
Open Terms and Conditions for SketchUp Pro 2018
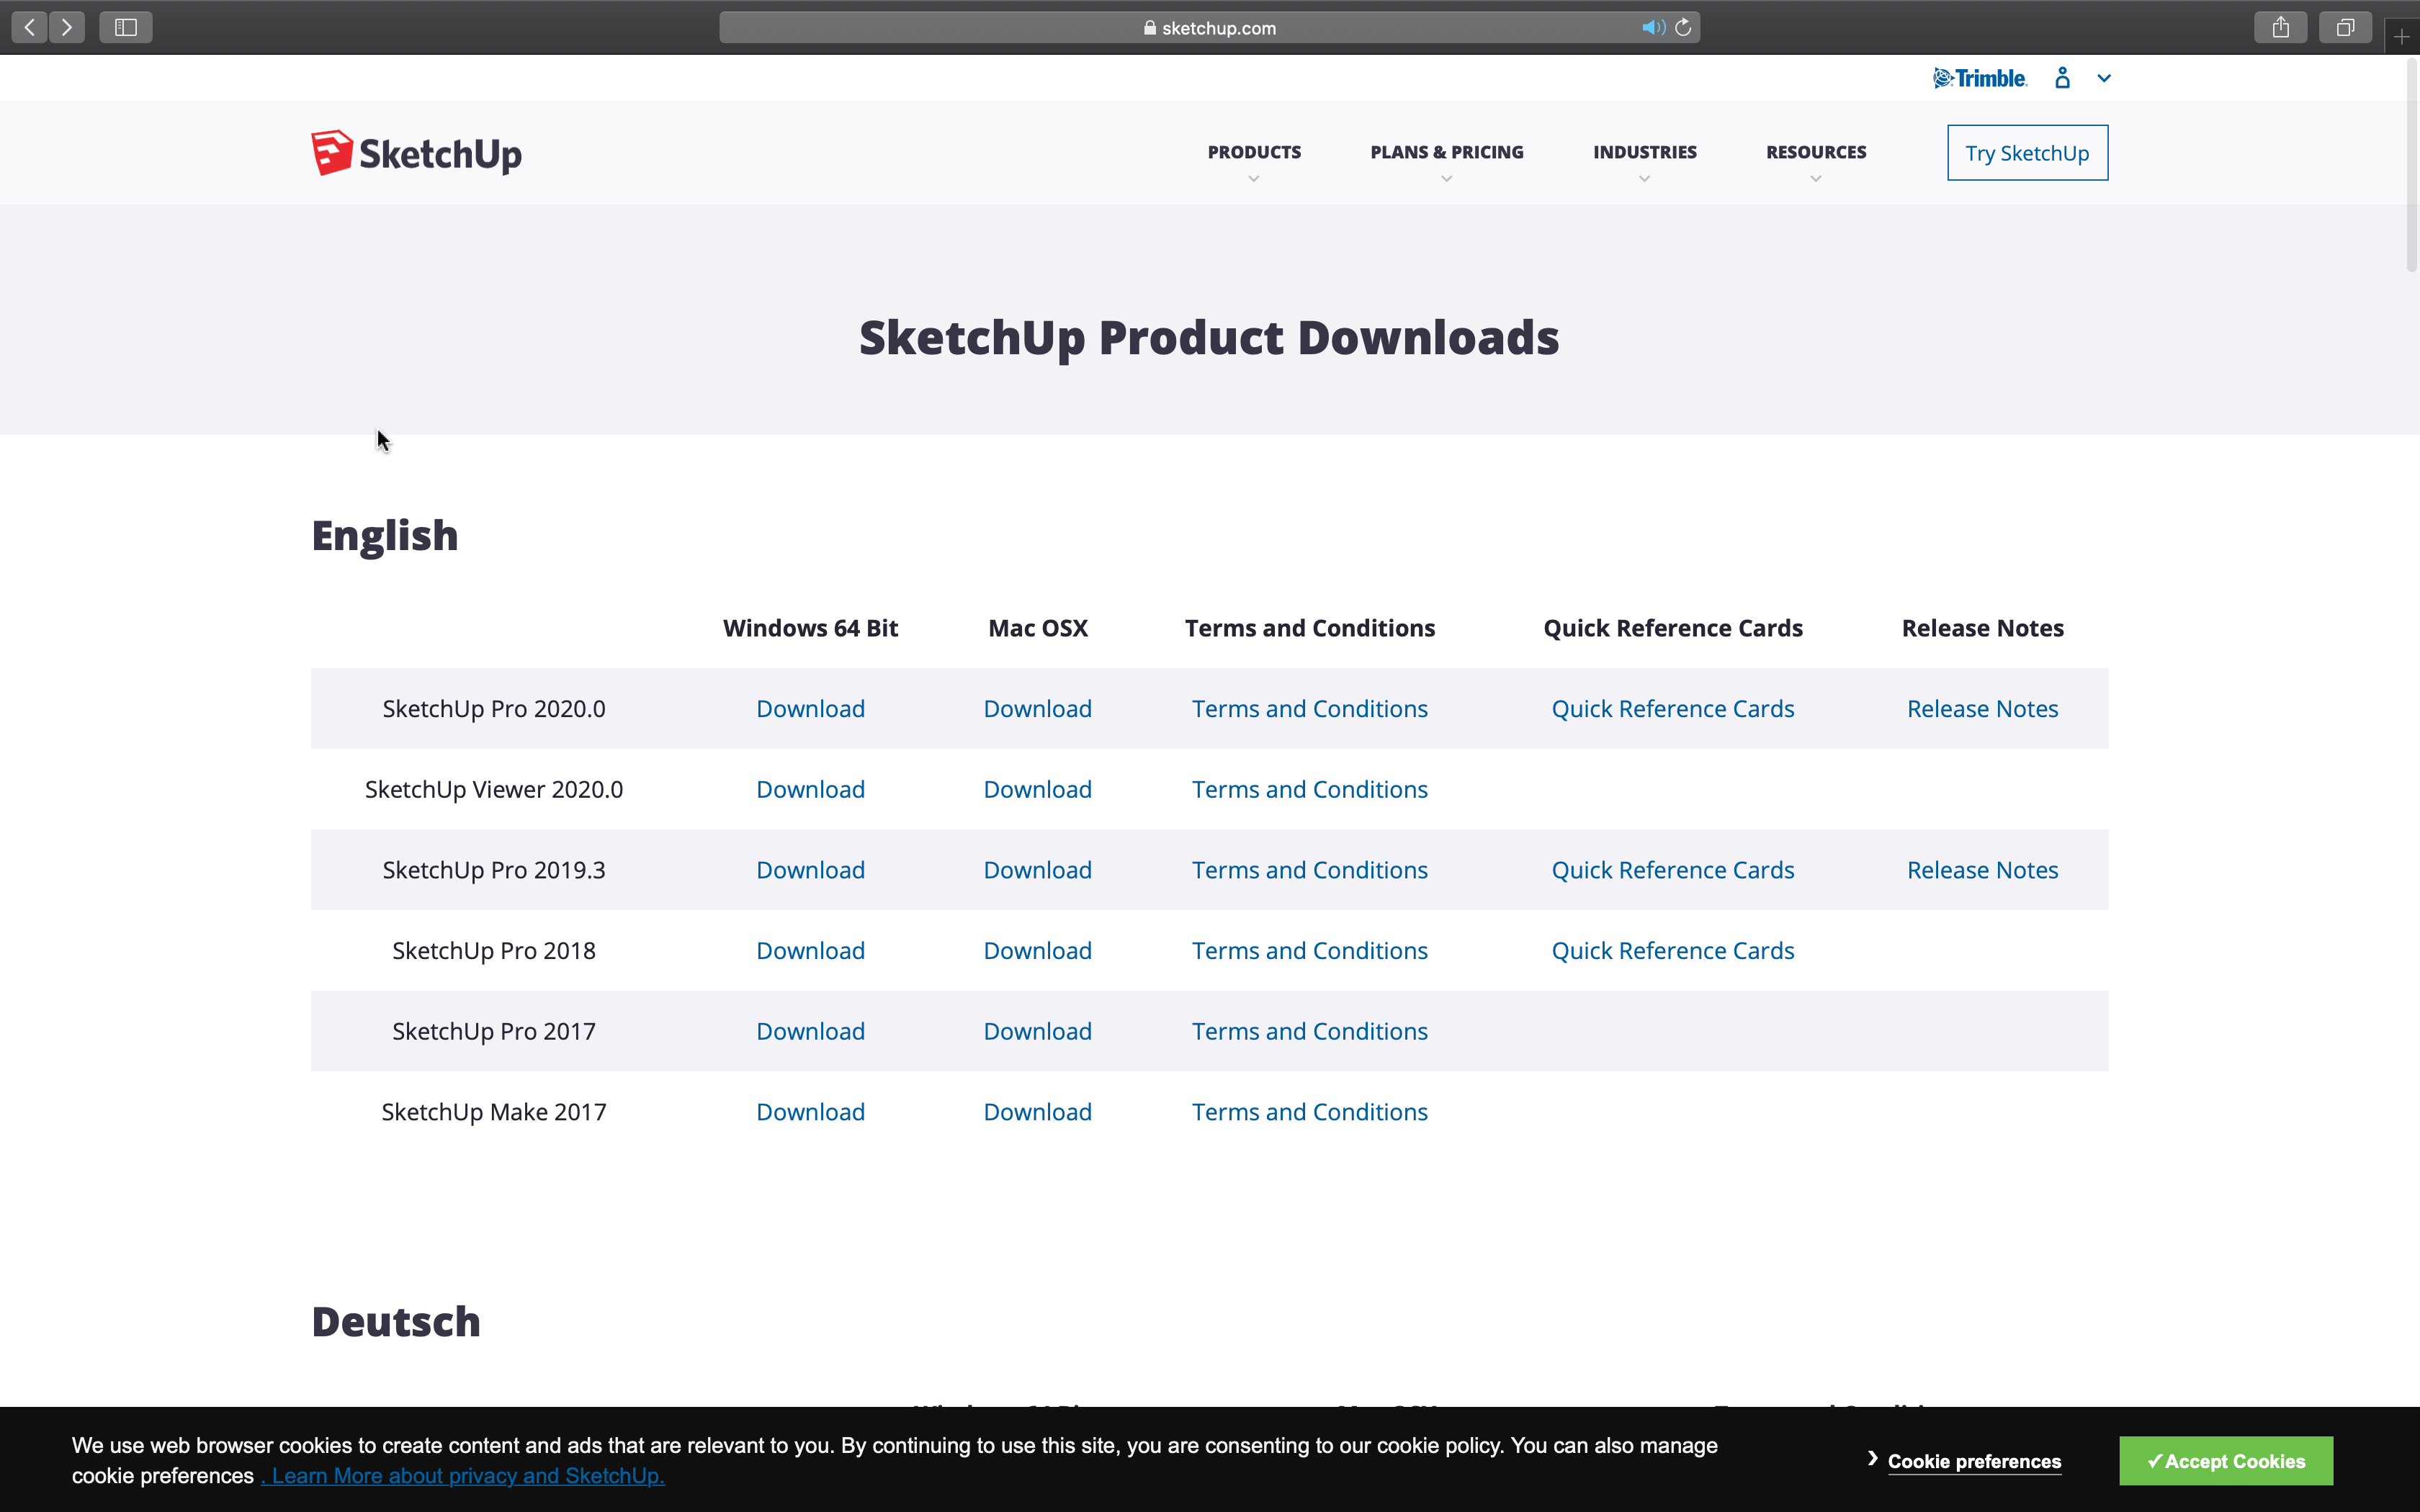click(1310, 951)
